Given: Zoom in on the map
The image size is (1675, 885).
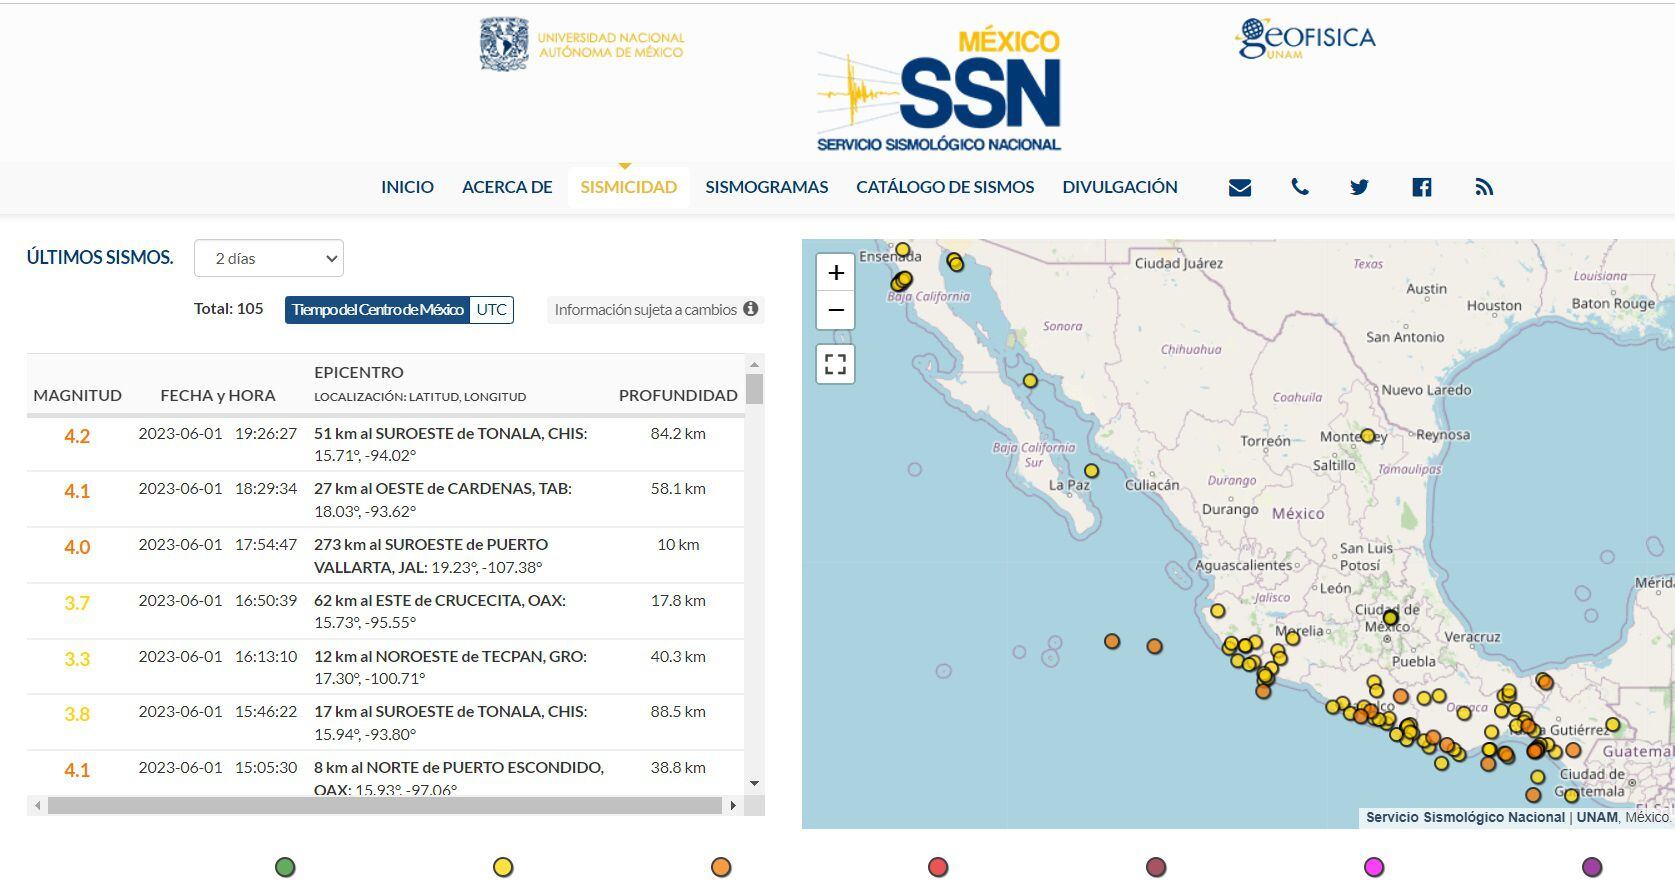Looking at the screenshot, I should 836,273.
